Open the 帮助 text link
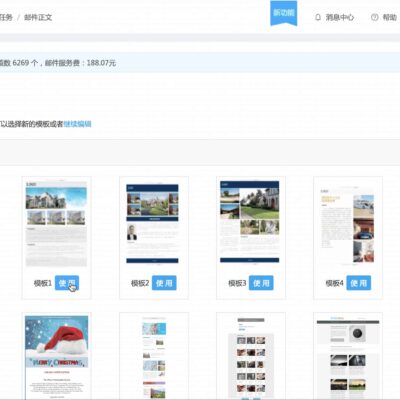 389,17
